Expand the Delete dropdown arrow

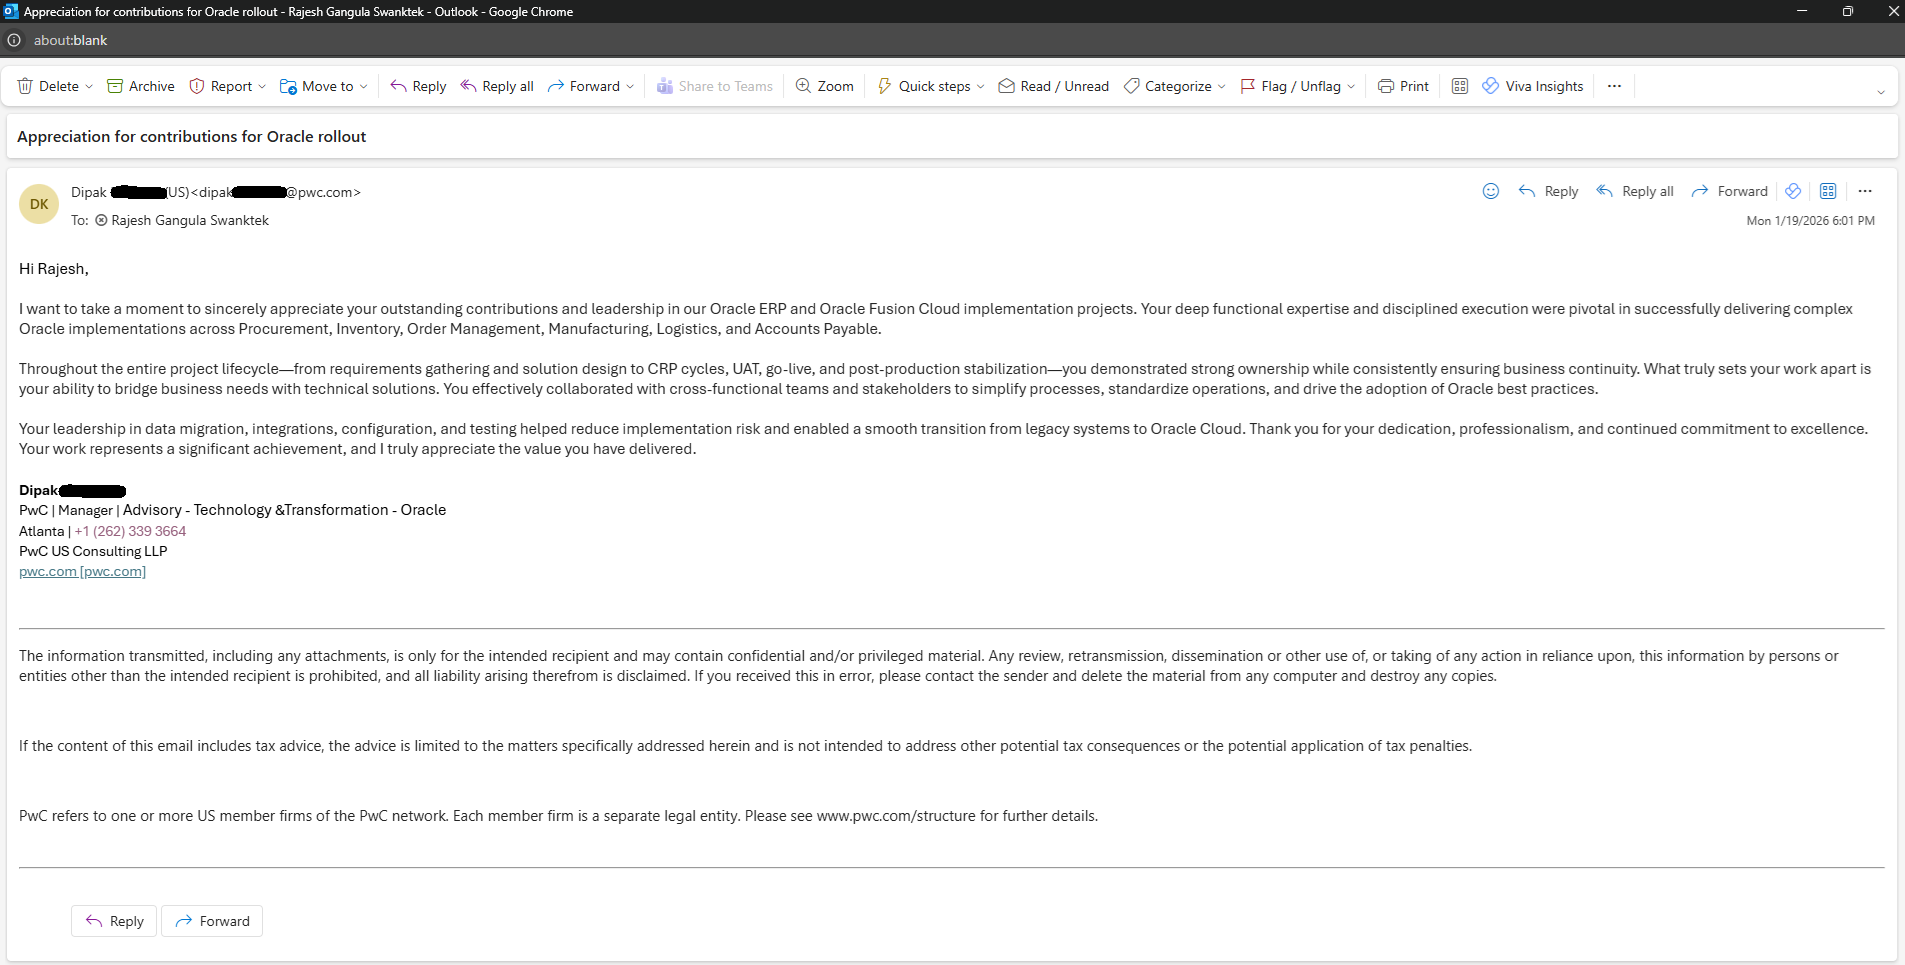pos(89,87)
